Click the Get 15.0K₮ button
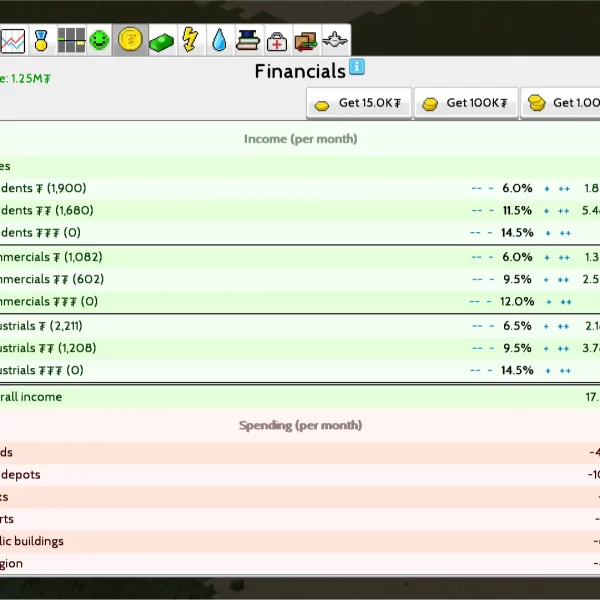Viewport: 600px width, 600px height. (359, 103)
